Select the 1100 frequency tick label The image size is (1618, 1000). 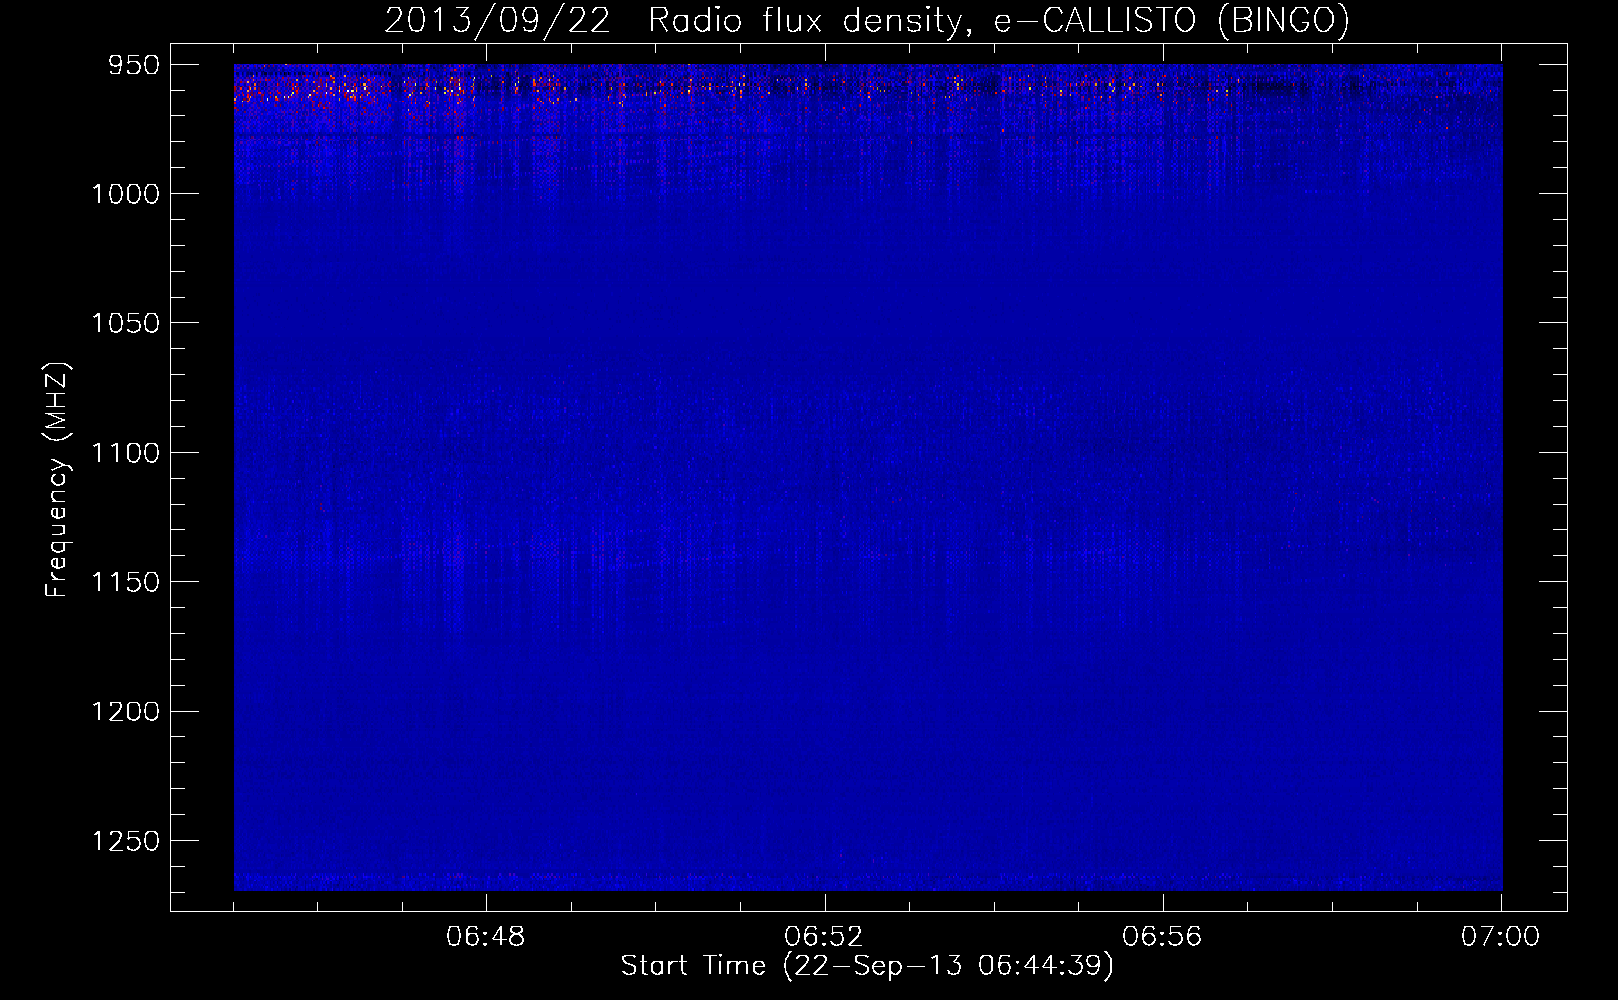[126, 453]
